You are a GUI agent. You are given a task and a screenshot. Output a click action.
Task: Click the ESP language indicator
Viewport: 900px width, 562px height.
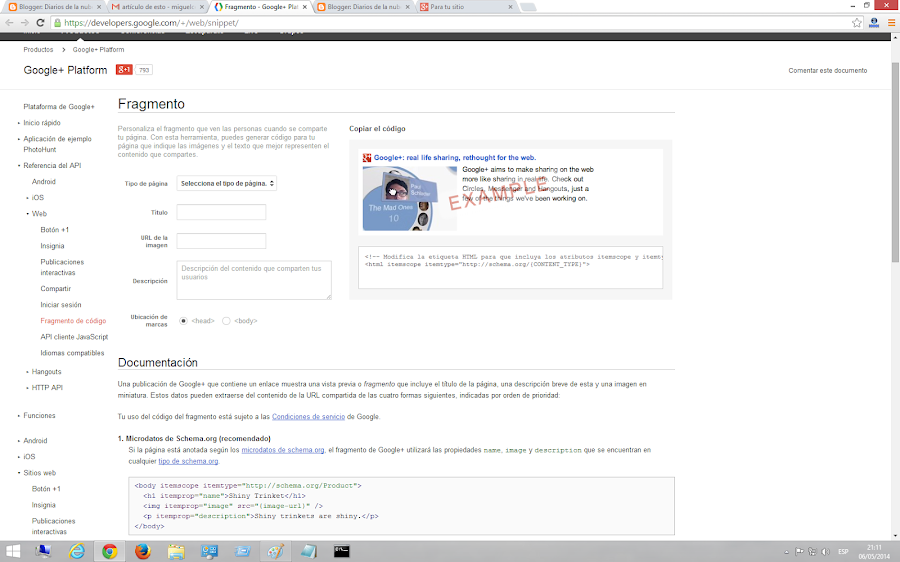tap(843, 552)
